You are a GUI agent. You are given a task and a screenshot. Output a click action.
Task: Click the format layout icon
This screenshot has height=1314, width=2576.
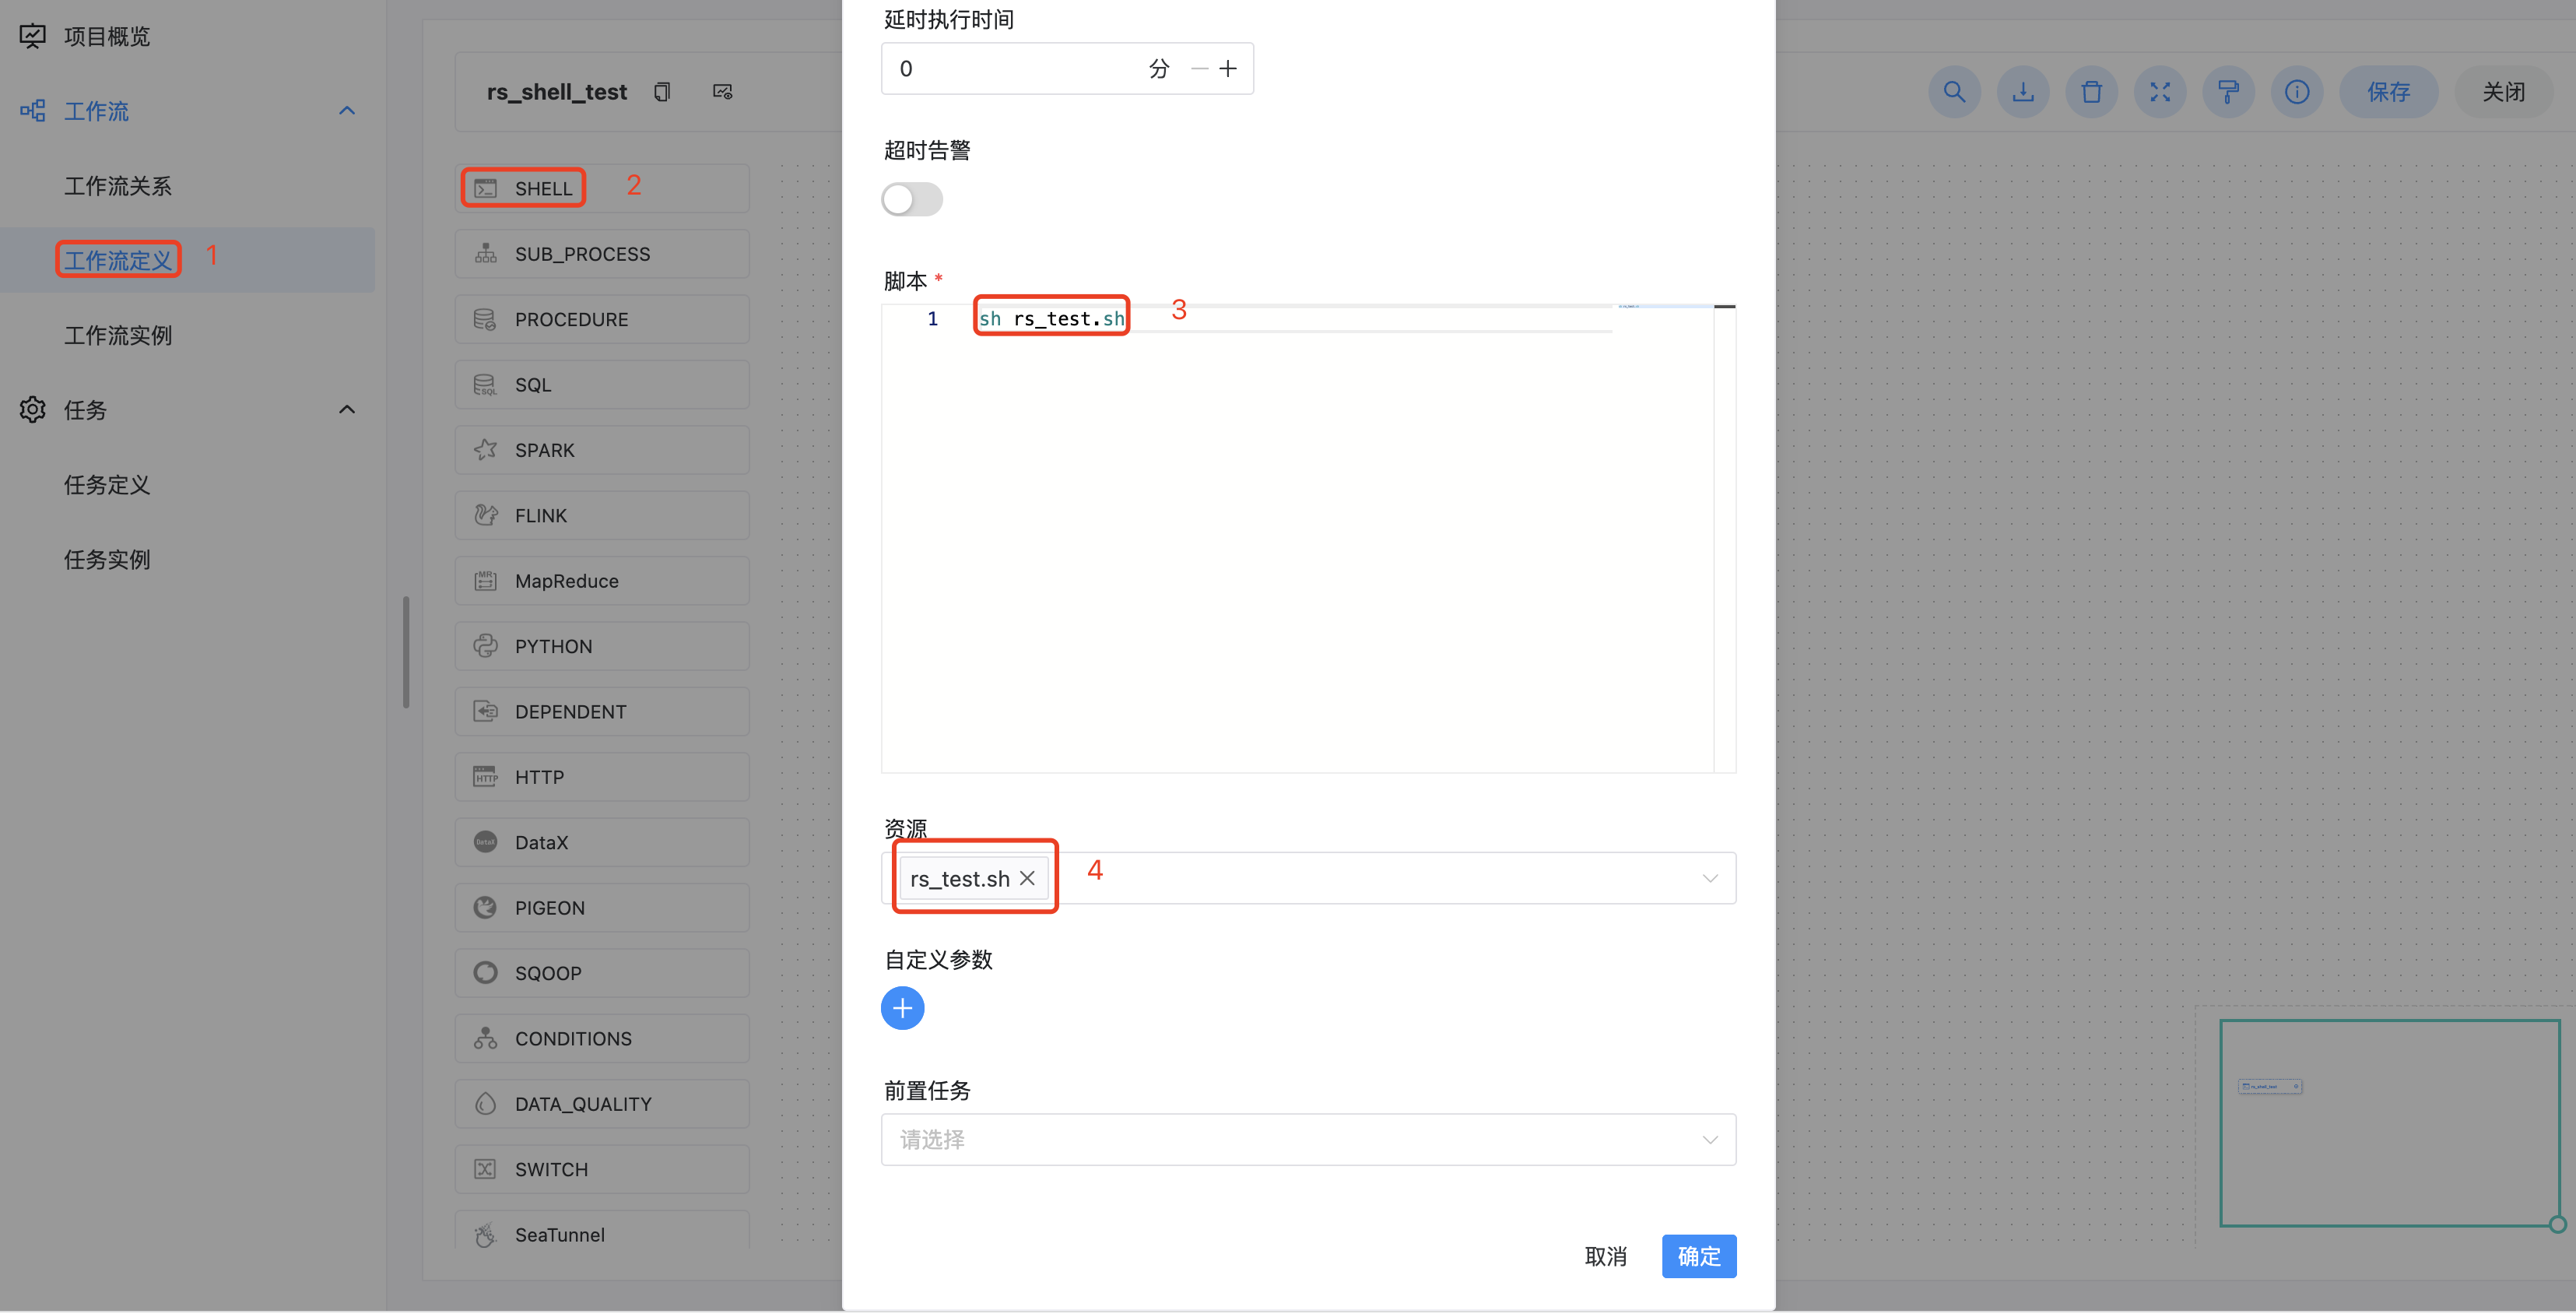(x=2228, y=92)
